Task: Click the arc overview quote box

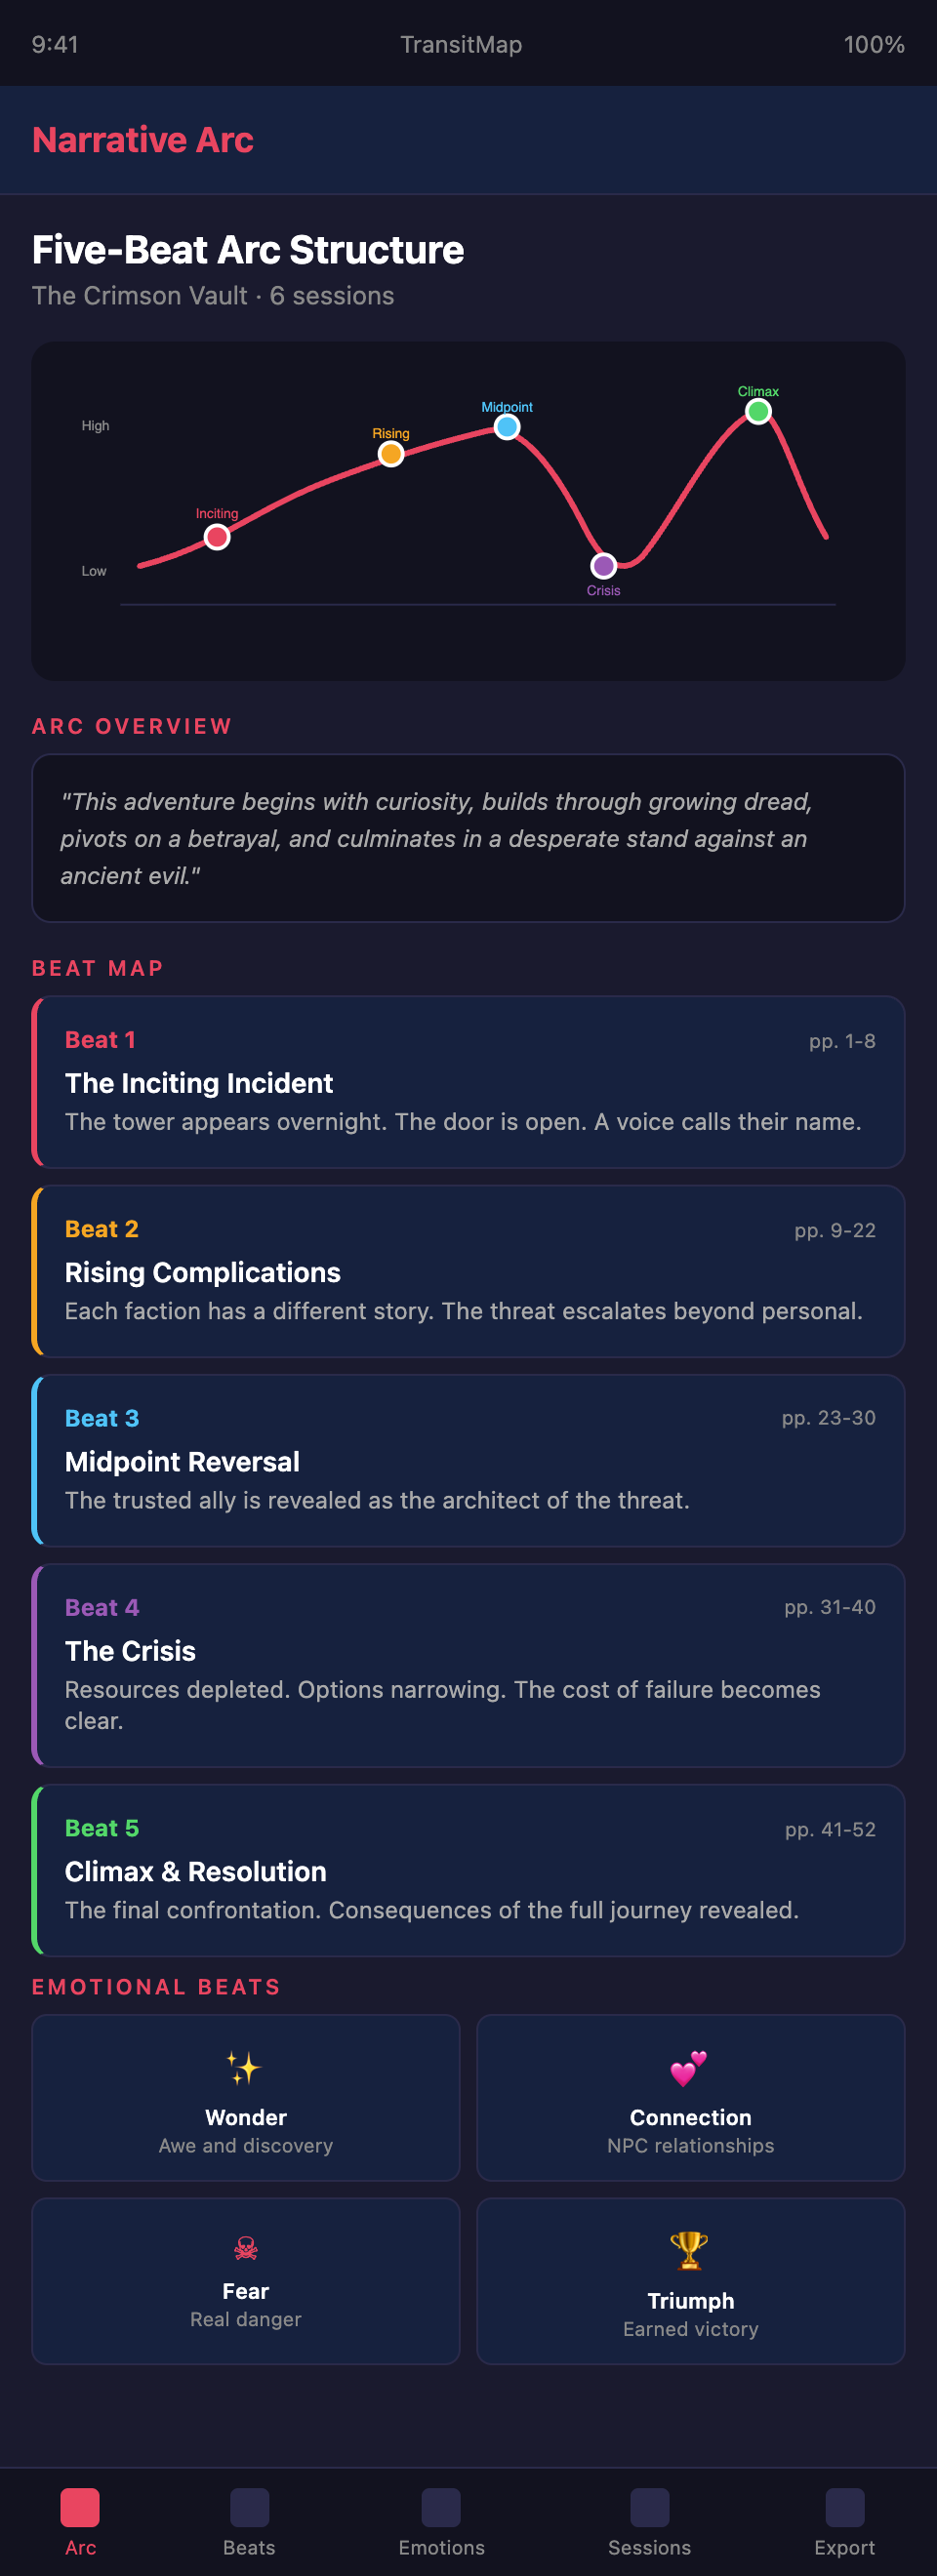Action: point(468,838)
